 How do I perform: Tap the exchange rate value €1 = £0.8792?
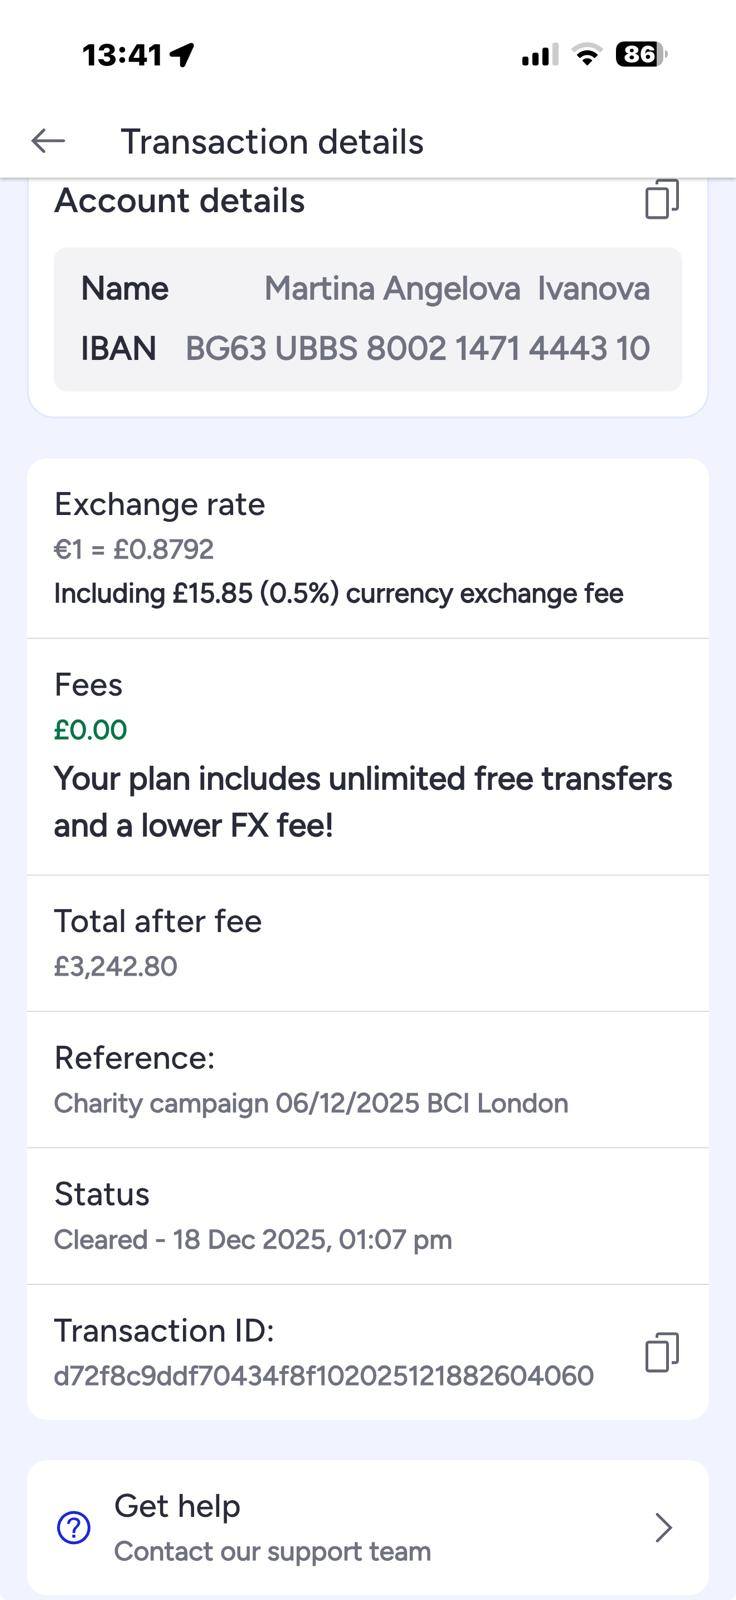134,549
